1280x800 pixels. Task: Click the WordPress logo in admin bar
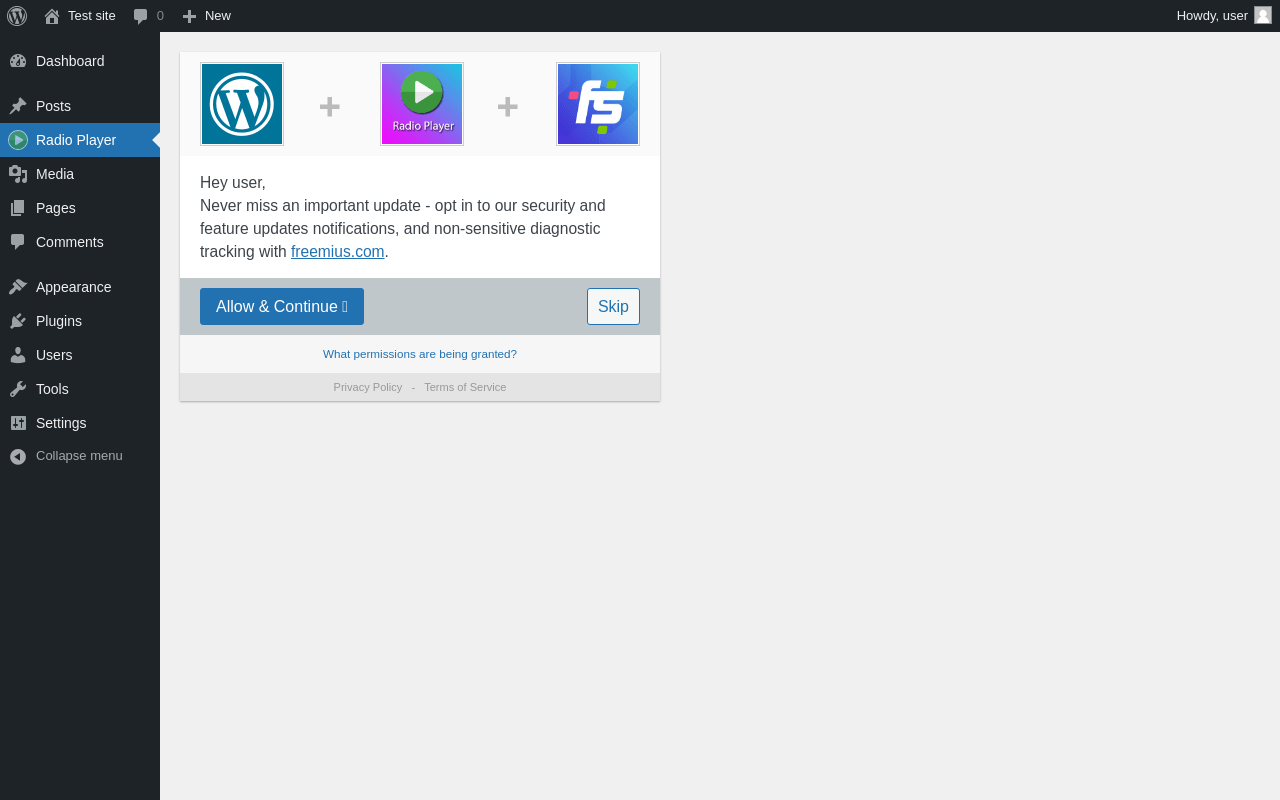(x=17, y=16)
